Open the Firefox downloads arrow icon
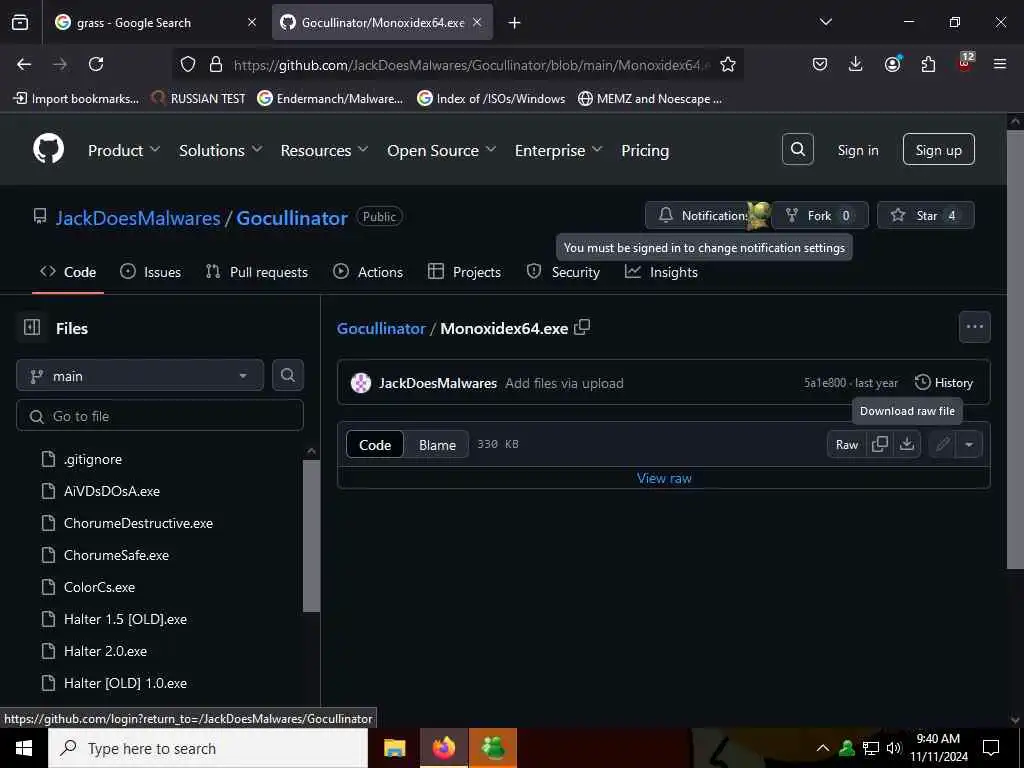Image resolution: width=1024 pixels, height=768 pixels. (856, 64)
